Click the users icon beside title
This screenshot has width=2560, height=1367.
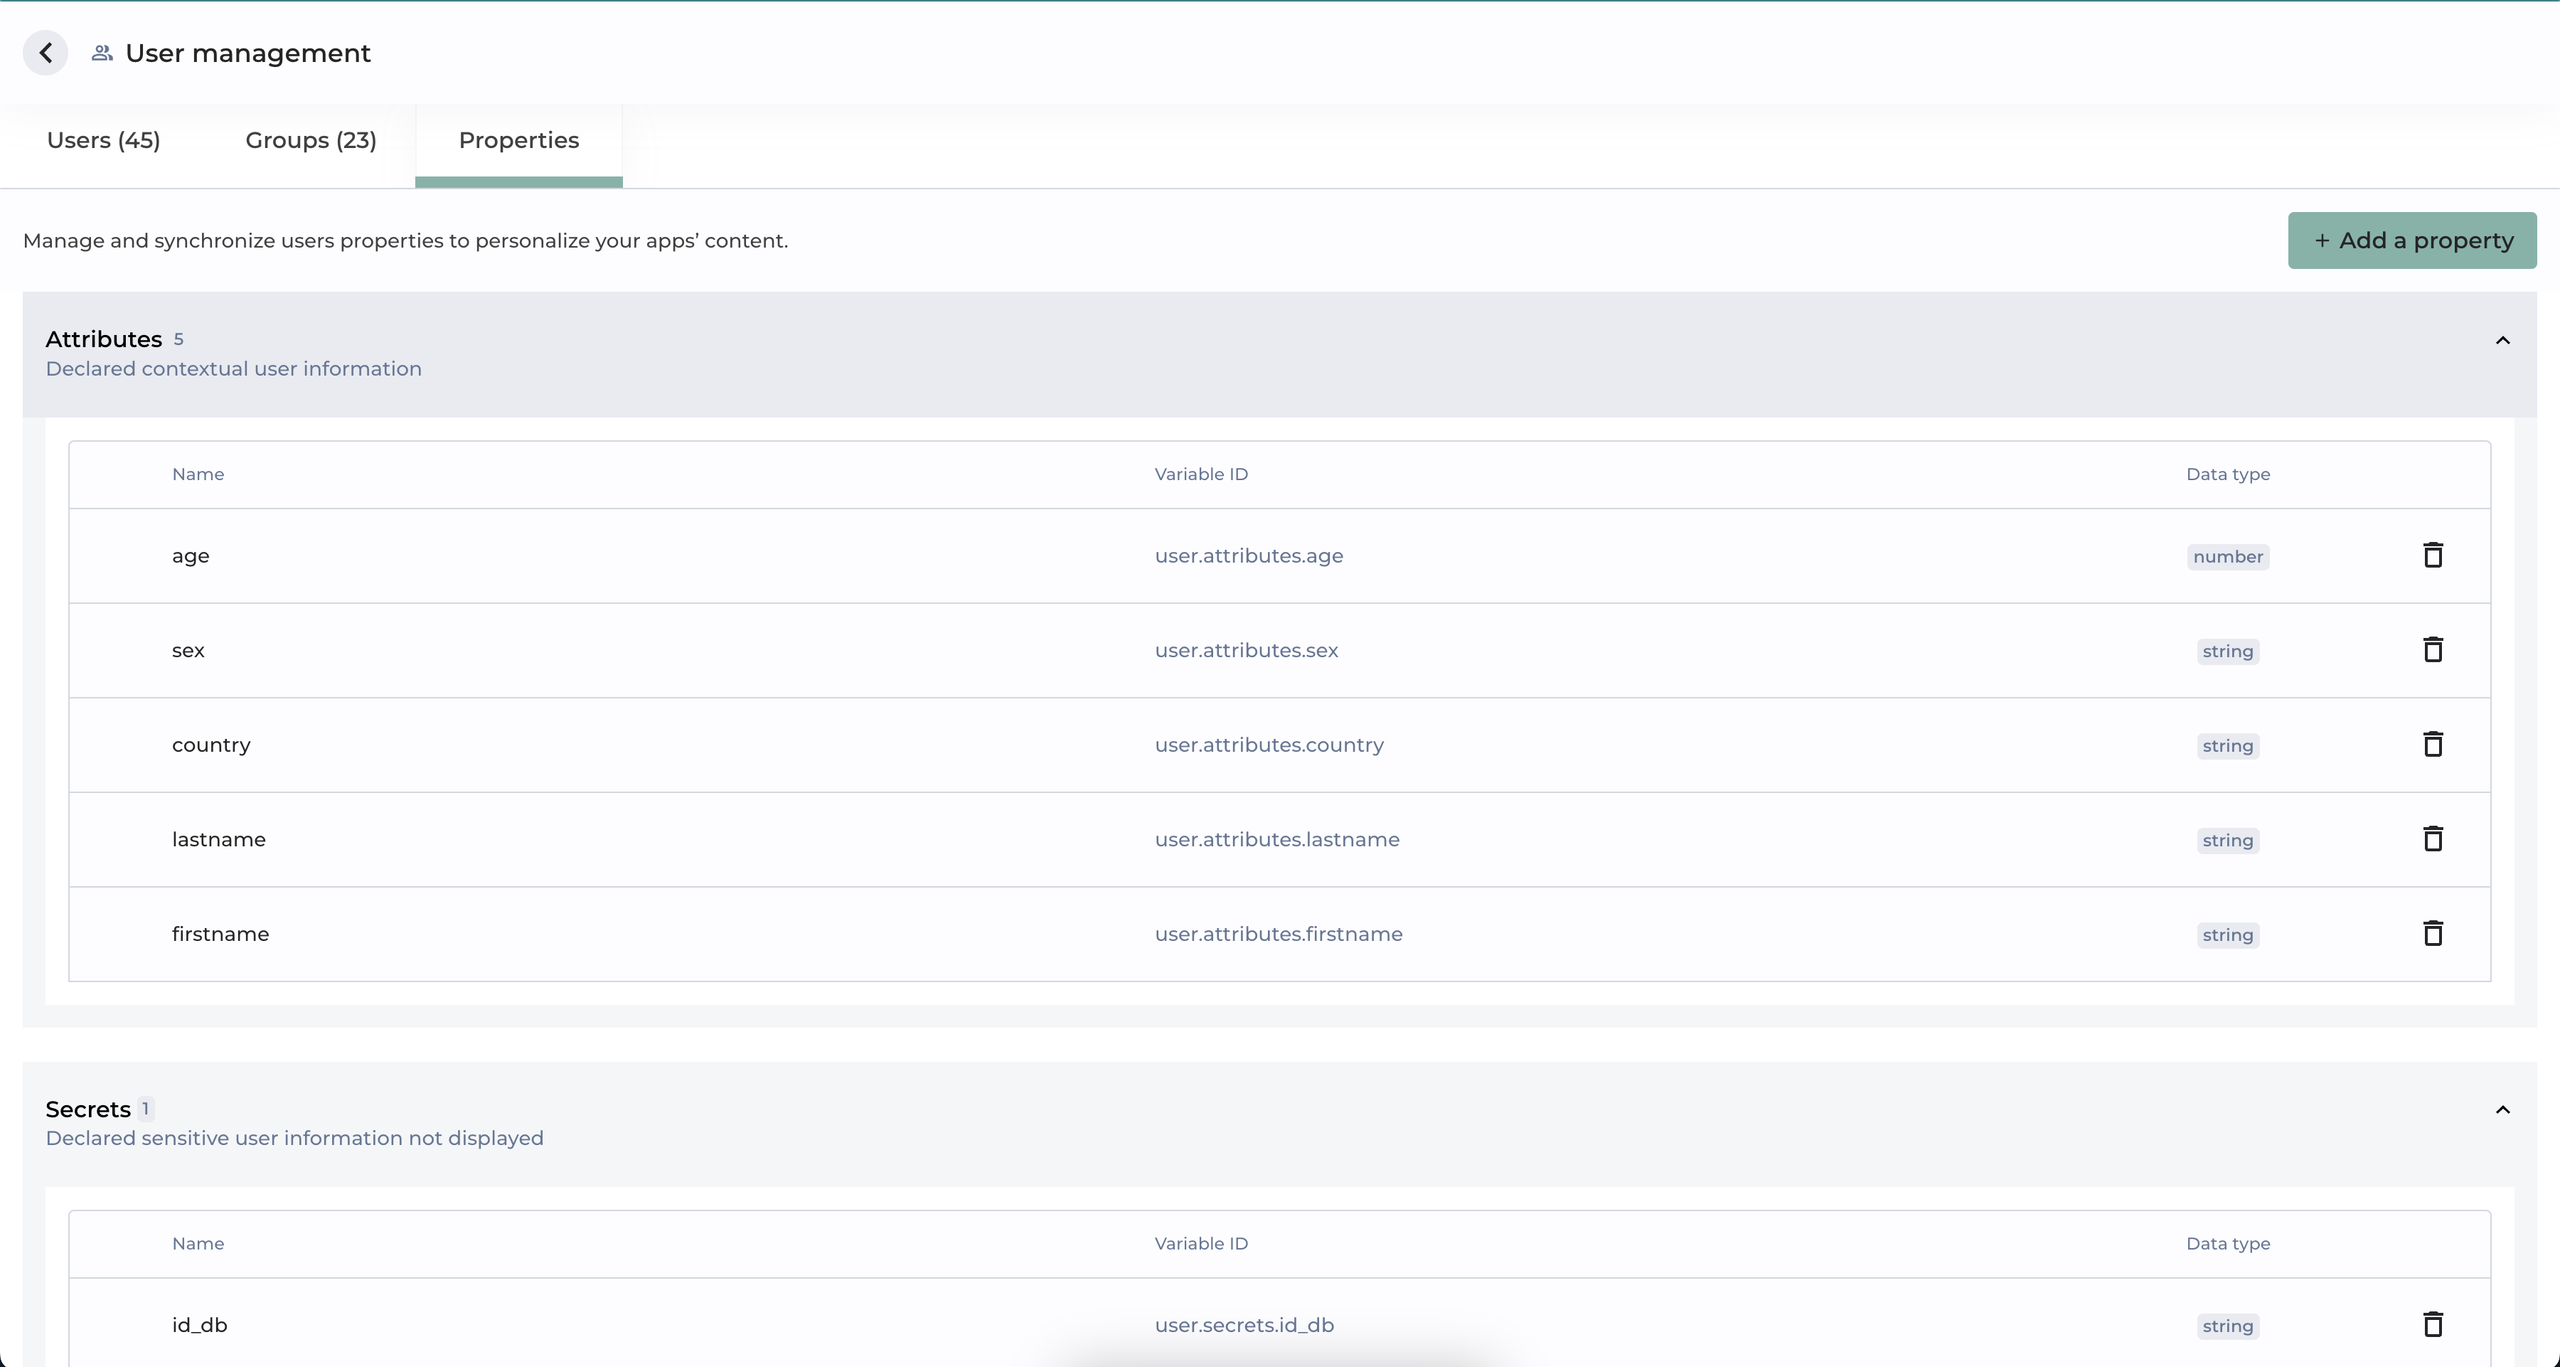coord(101,53)
